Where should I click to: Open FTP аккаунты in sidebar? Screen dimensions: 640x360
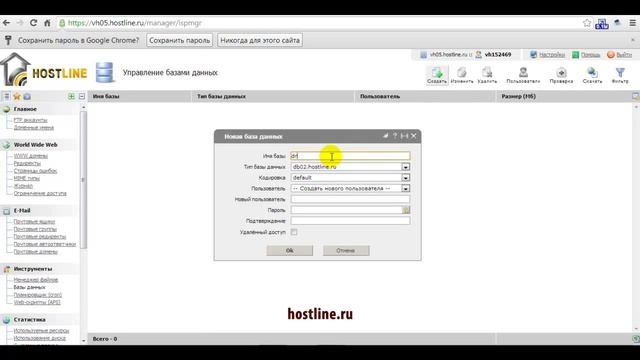tap(31, 120)
